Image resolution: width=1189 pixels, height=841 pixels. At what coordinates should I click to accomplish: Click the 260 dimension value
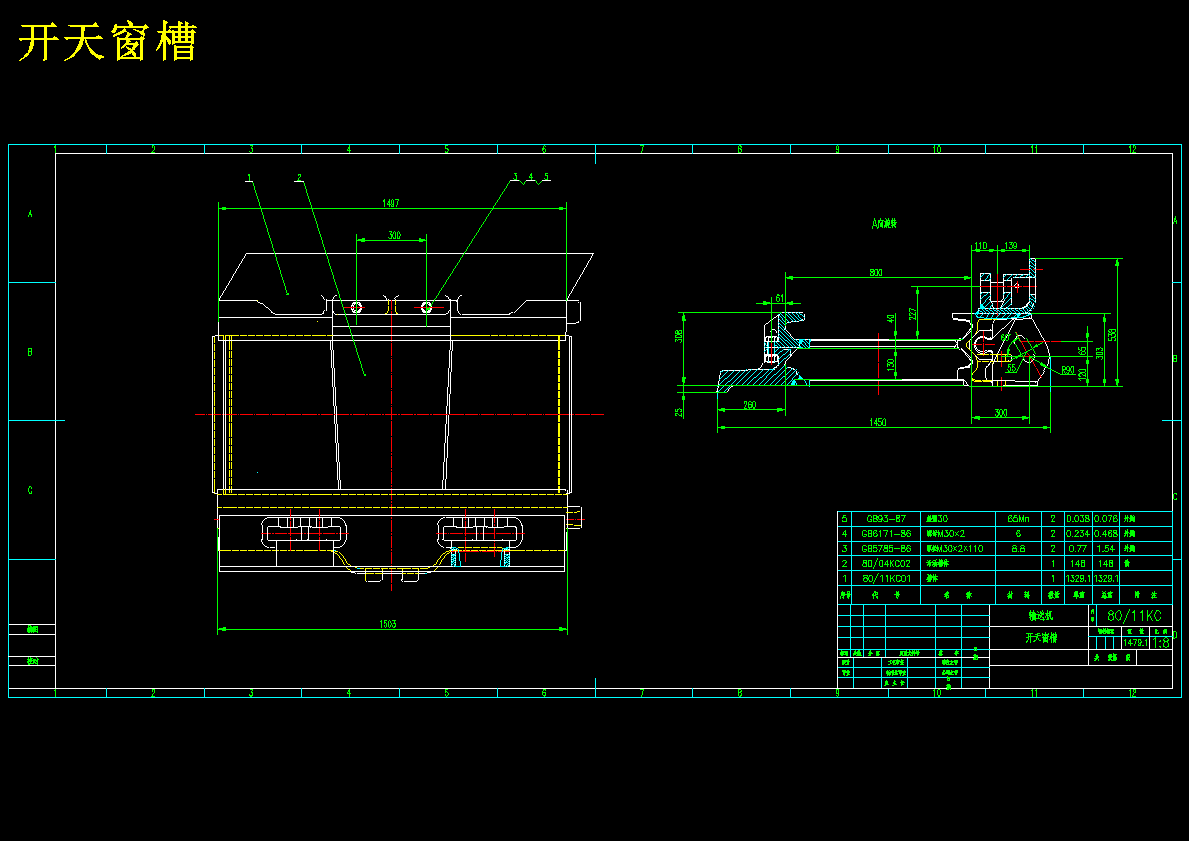[749, 406]
